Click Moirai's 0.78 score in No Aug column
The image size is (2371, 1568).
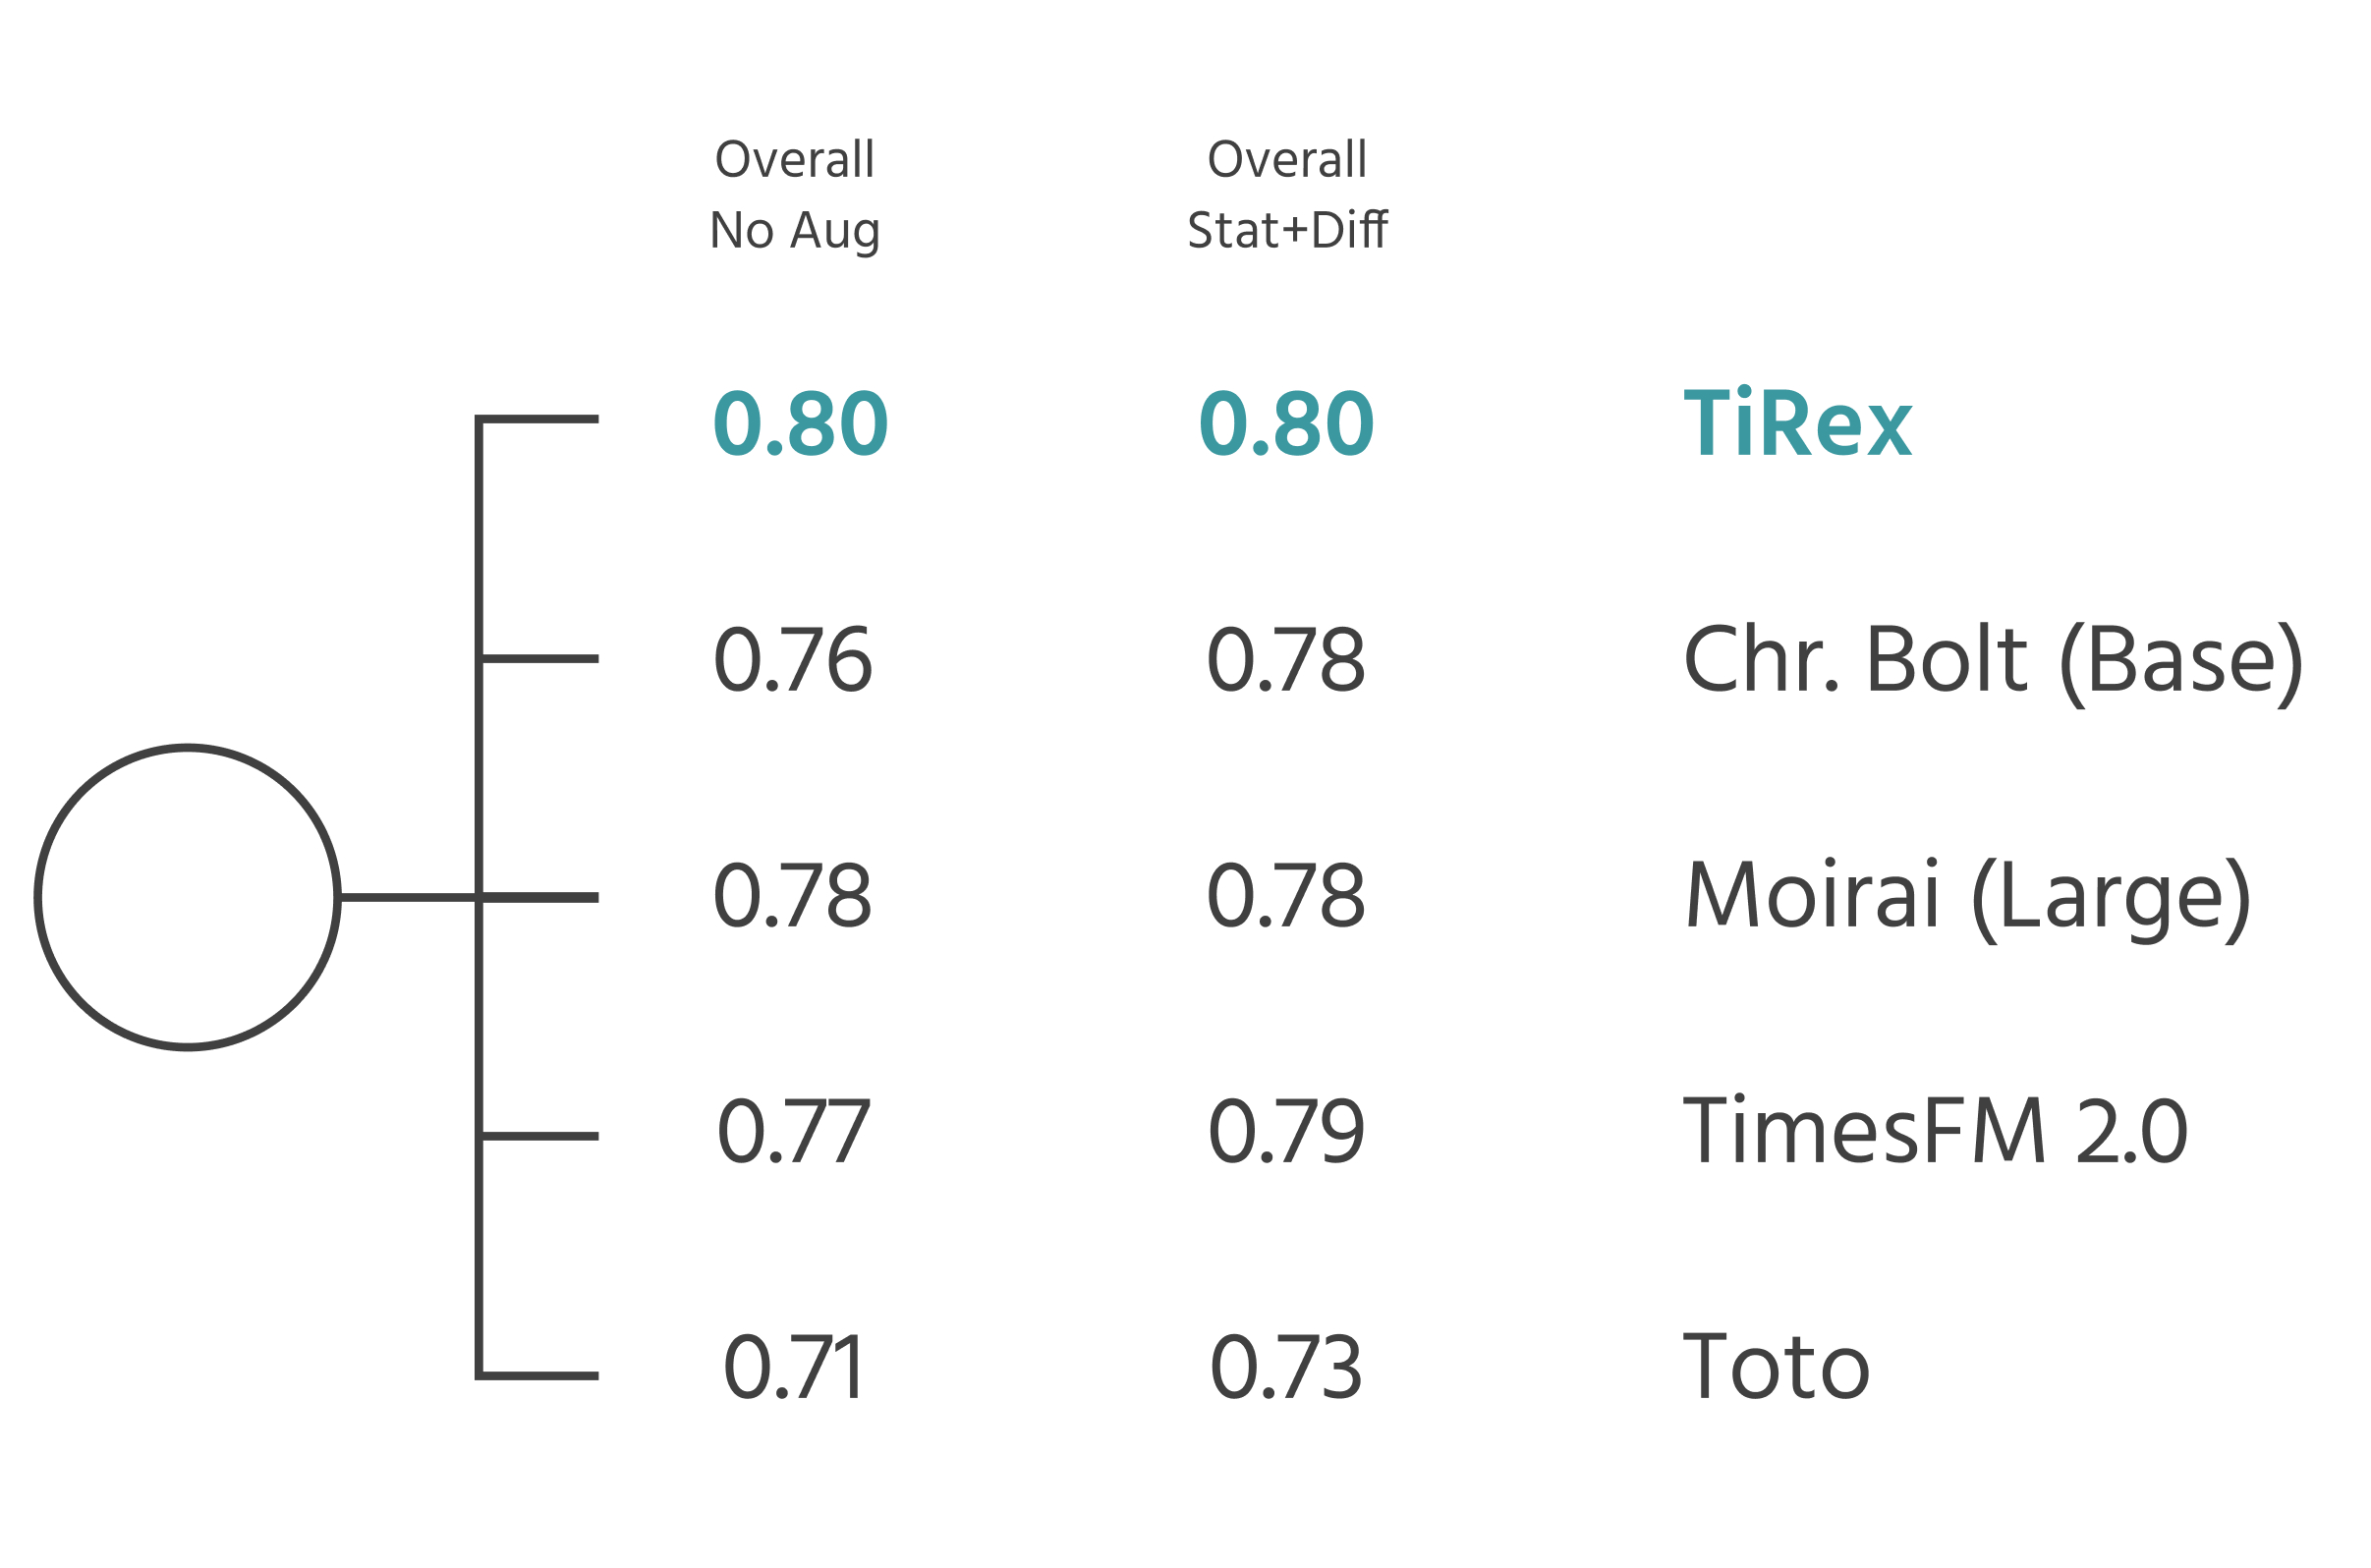pos(793,896)
